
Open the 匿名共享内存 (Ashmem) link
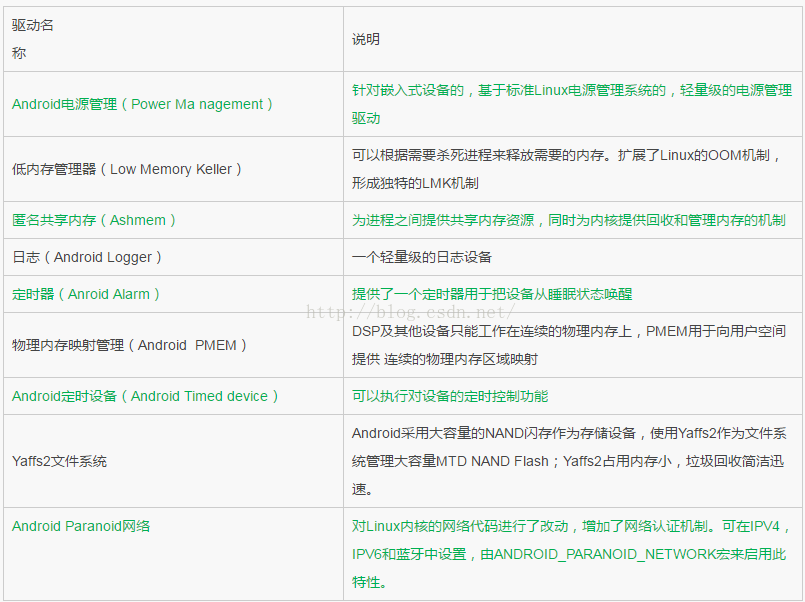click(x=94, y=220)
